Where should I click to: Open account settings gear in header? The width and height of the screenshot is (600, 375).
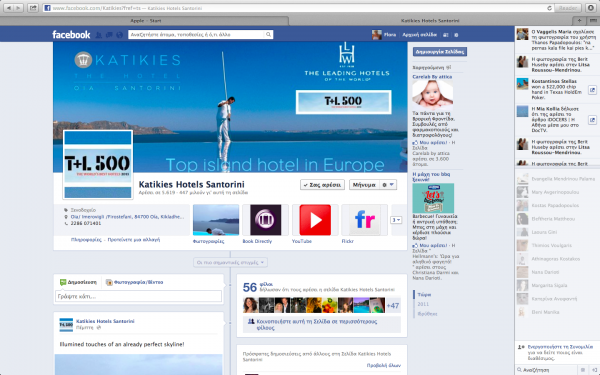(x=456, y=35)
